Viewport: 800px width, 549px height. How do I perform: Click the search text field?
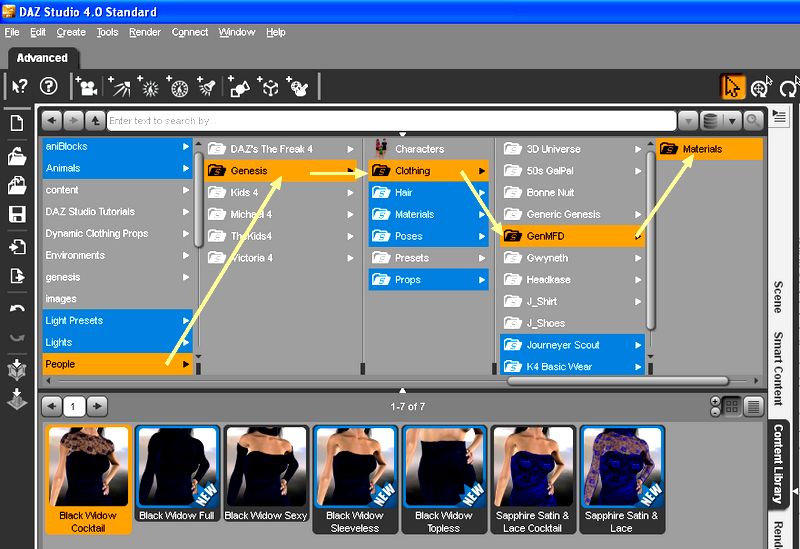[391, 121]
